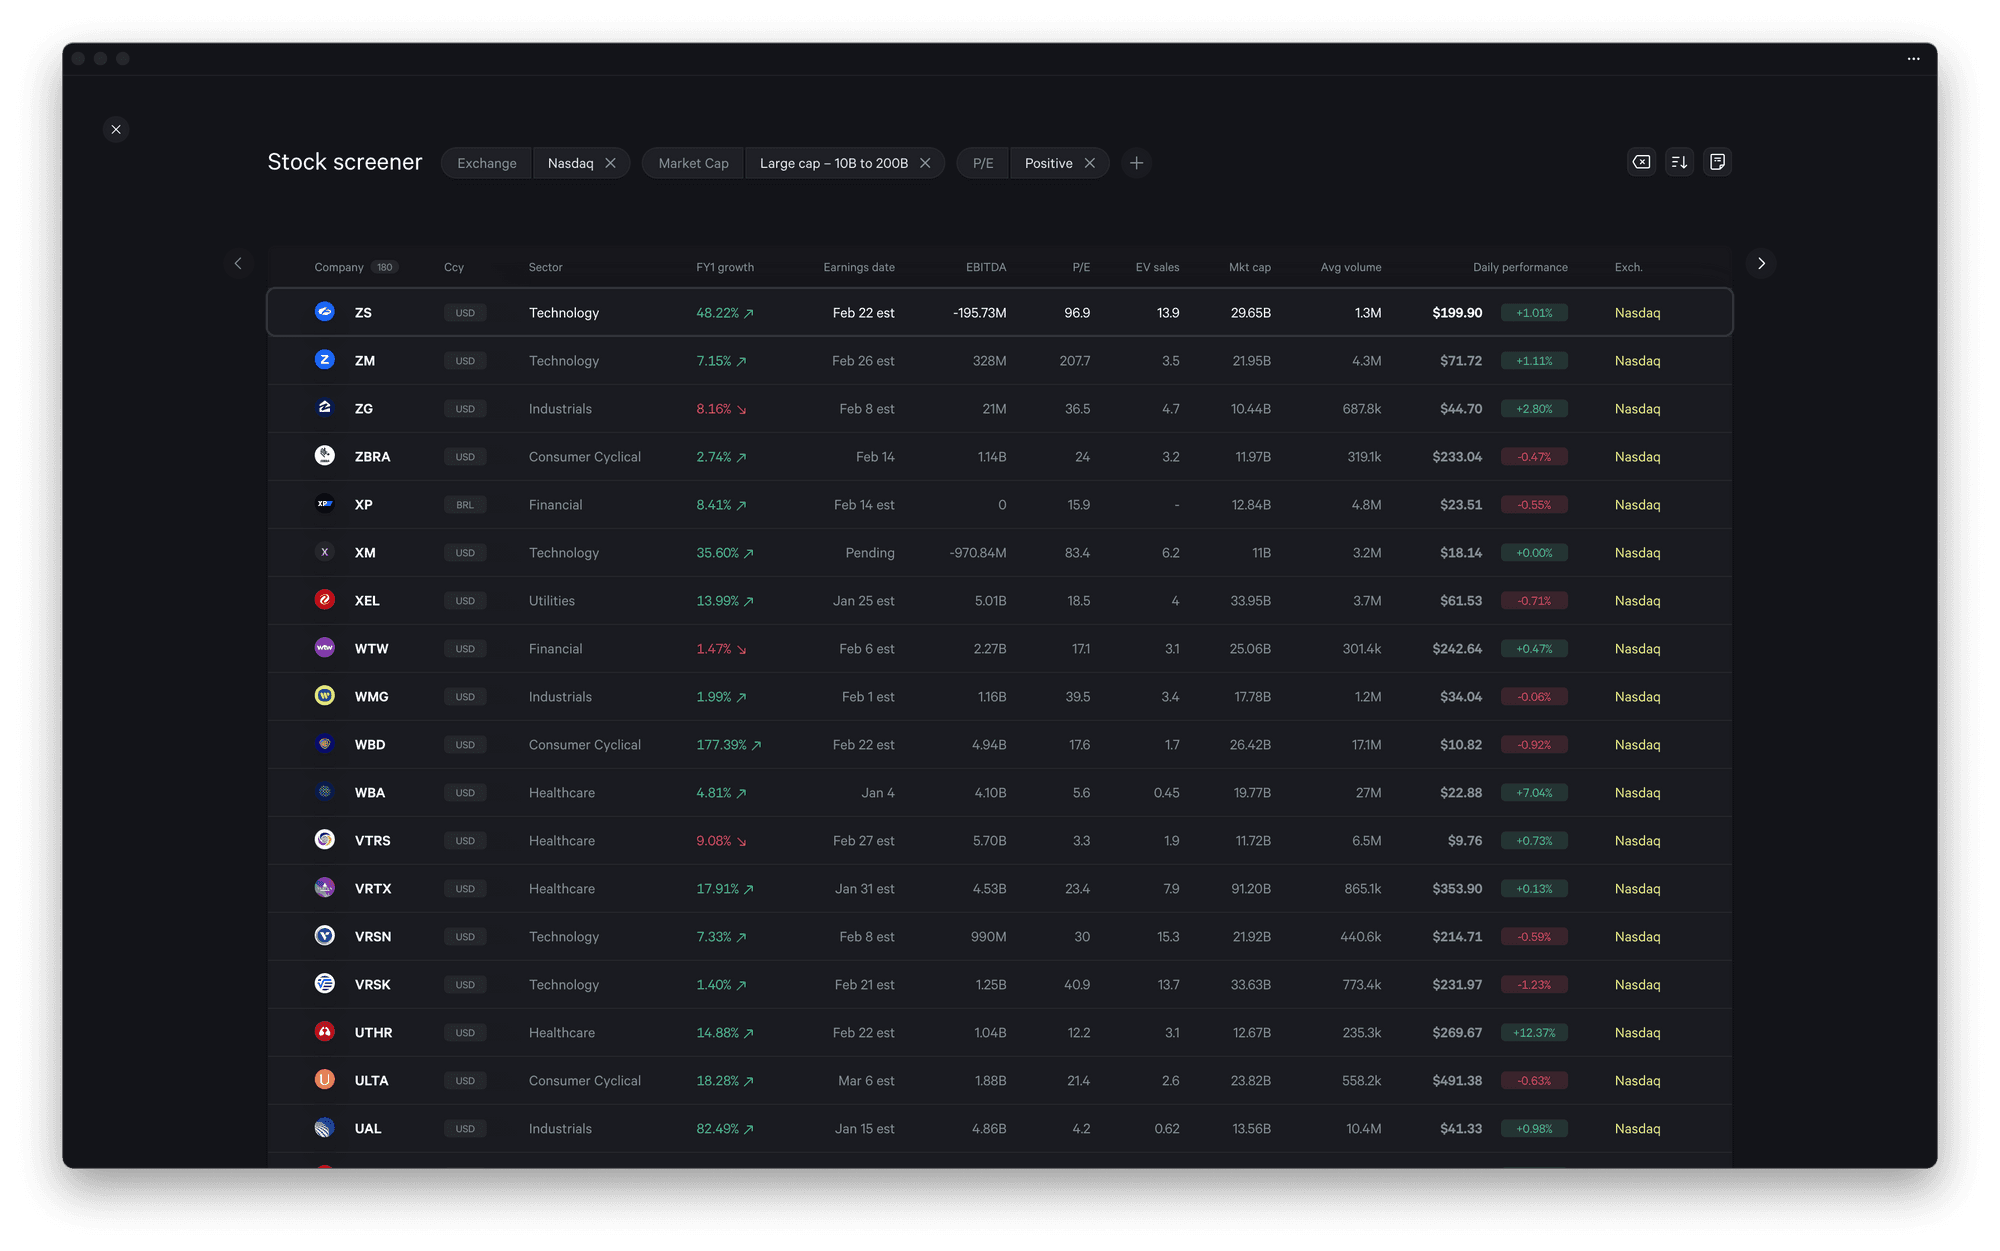Viewport: 2000px width, 1251px height.
Task: Sort by Mkt cap column header
Action: [1249, 267]
